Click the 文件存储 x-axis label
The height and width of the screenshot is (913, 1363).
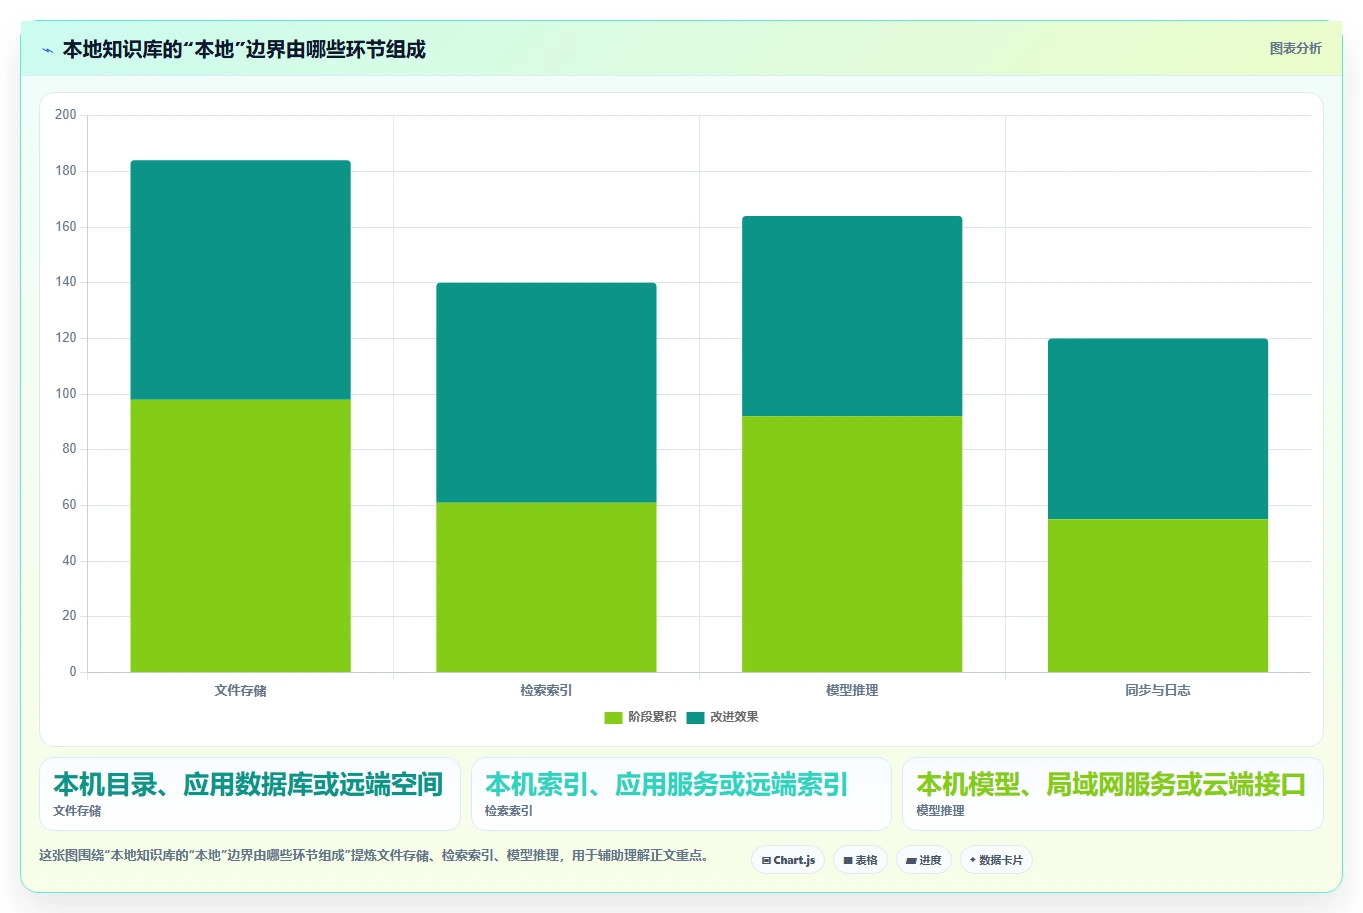(x=240, y=690)
